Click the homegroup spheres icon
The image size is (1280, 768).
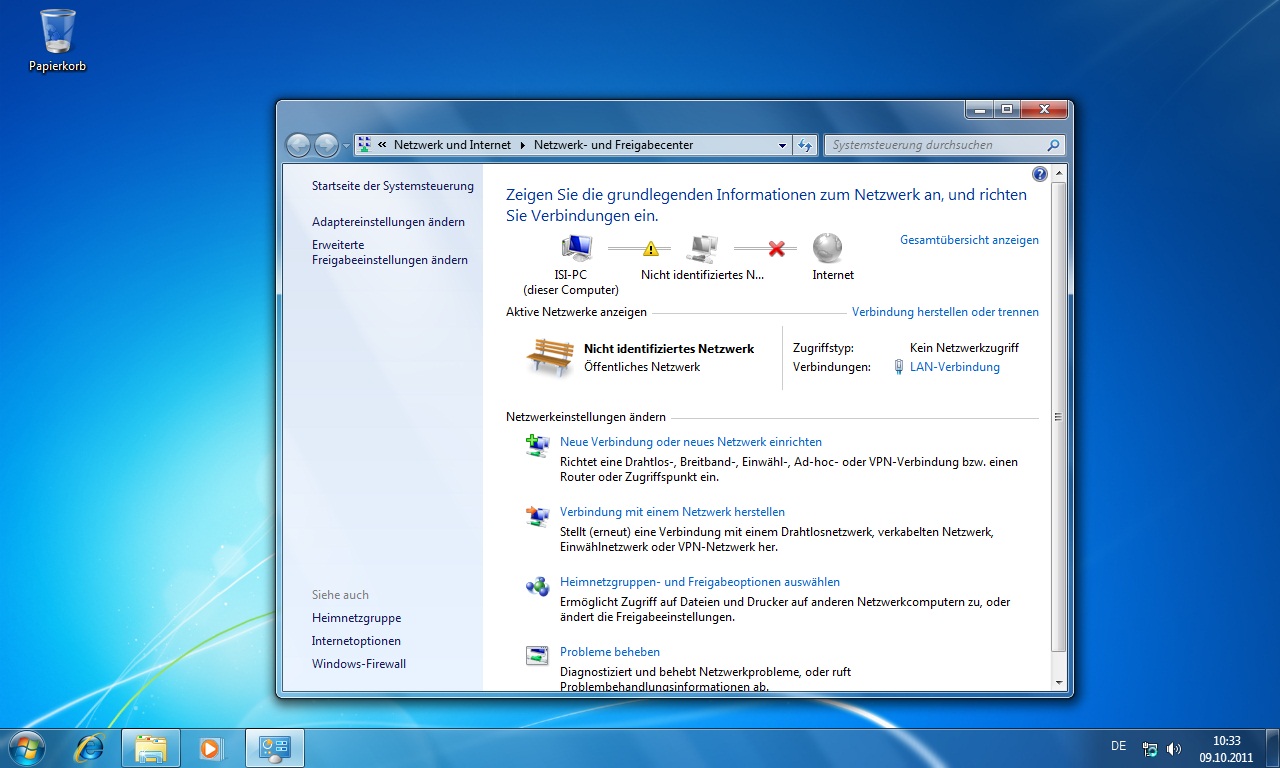pyautogui.click(x=537, y=586)
